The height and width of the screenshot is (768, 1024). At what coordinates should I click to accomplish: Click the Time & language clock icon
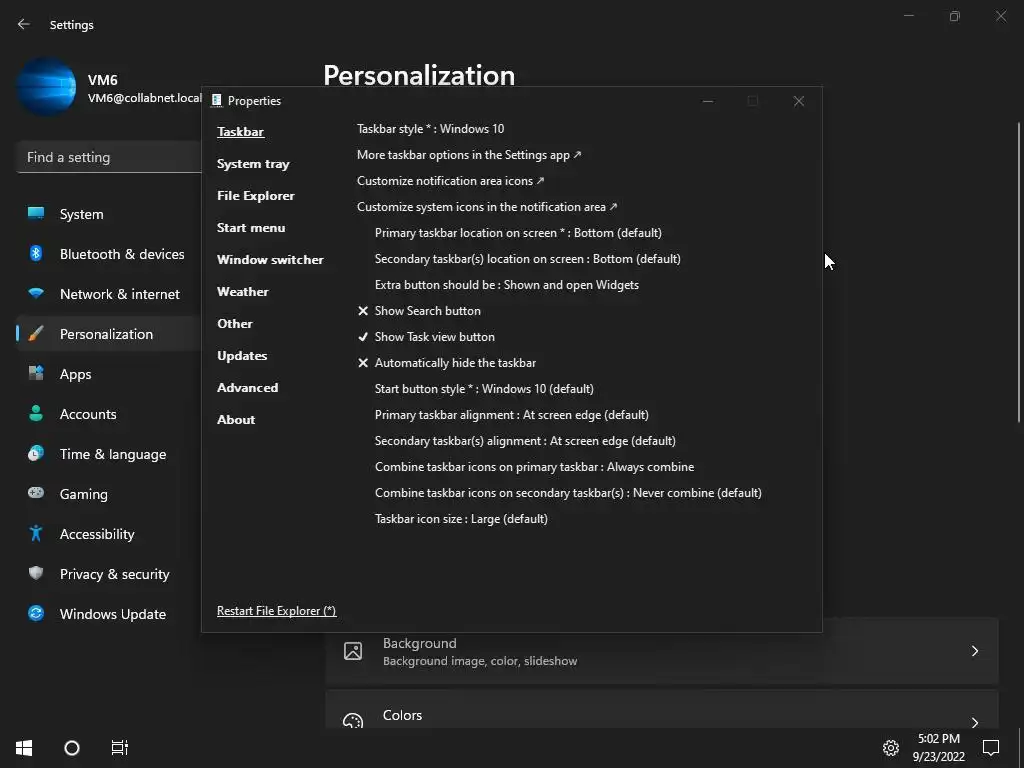pyautogui.click(x=36, y=453)
